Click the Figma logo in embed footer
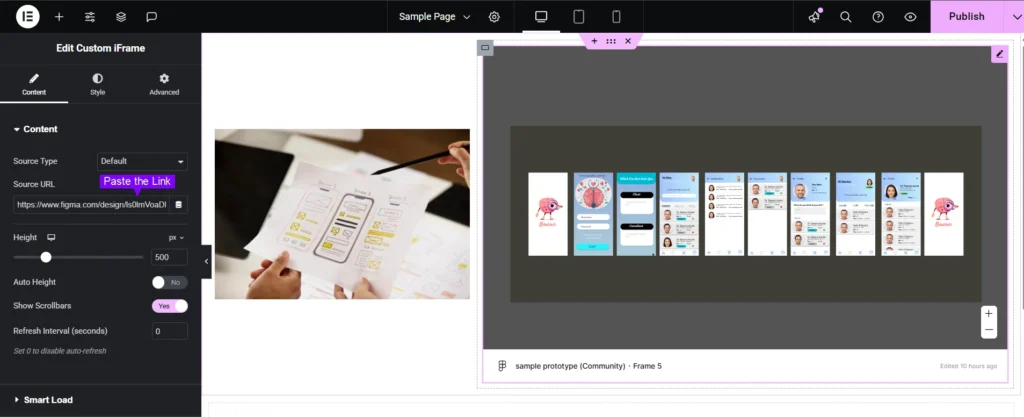The image size is (1024, 417). point(502,366)
